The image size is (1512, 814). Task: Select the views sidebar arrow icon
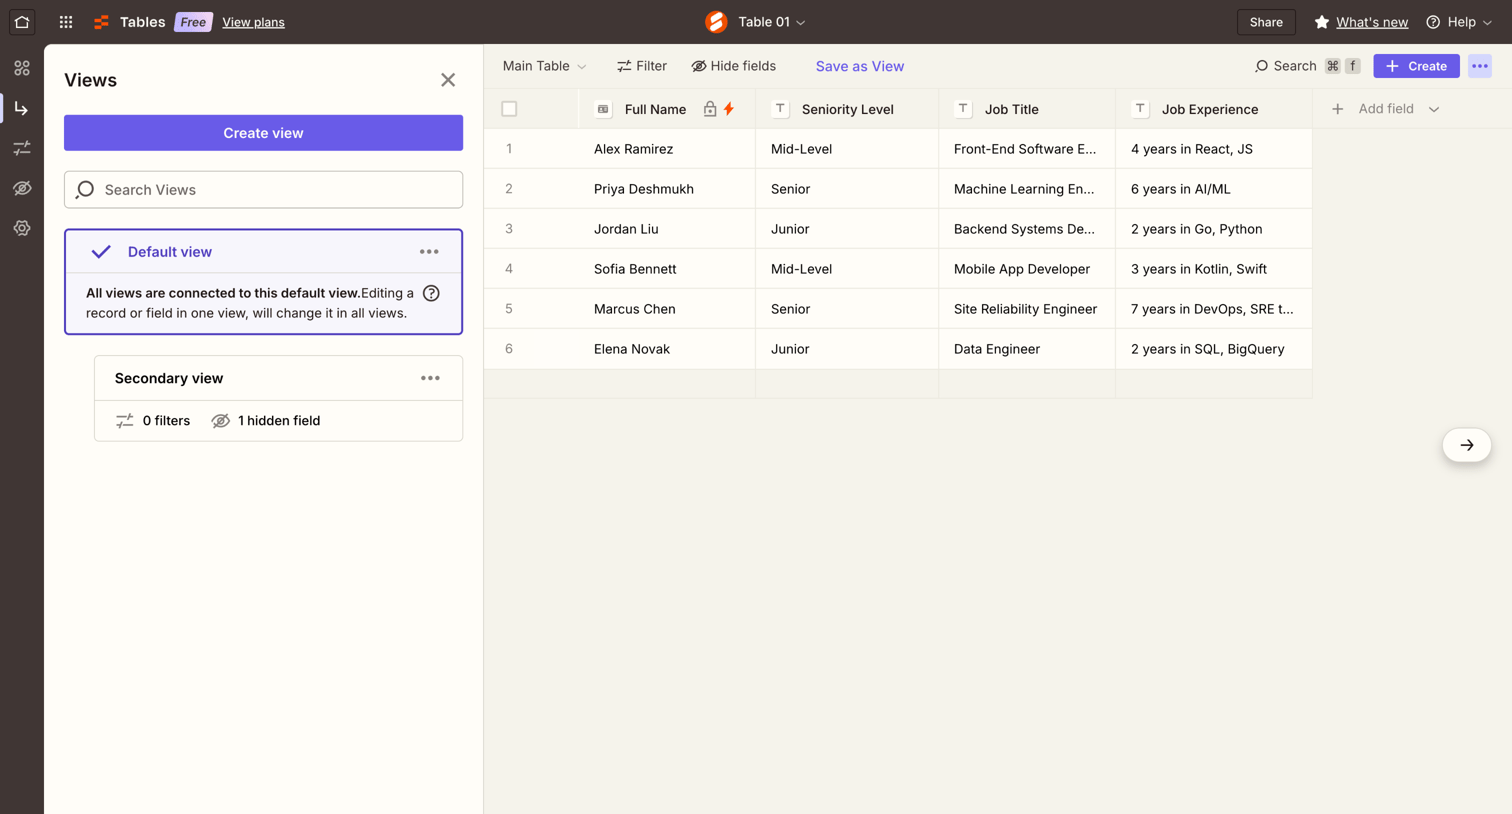coord(22,108)
